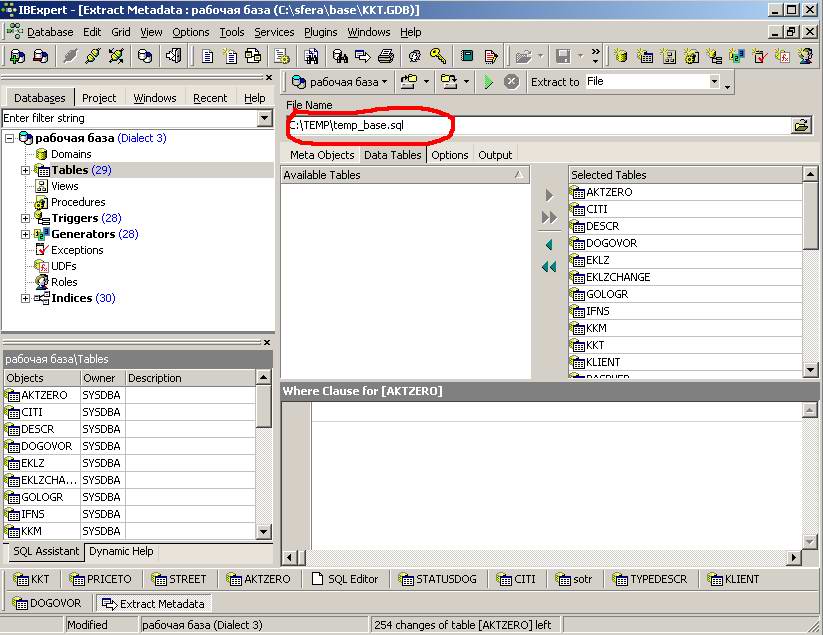Expand the Generators (28) tree node
Viewport: 823px width, 635px height.
tap(25, 235)
